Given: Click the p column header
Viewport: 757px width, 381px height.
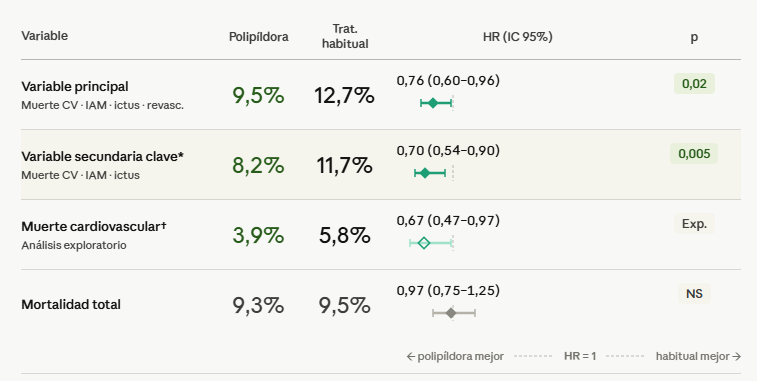Looking at the screenshot, I should (694, 37).
